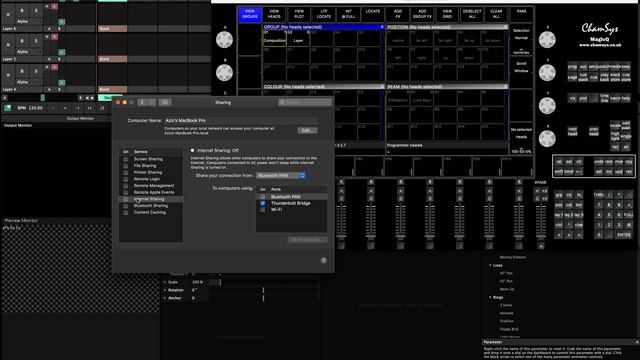640x360 pixels.
Task: Click the ADD FX soft button
Action: 398,14
